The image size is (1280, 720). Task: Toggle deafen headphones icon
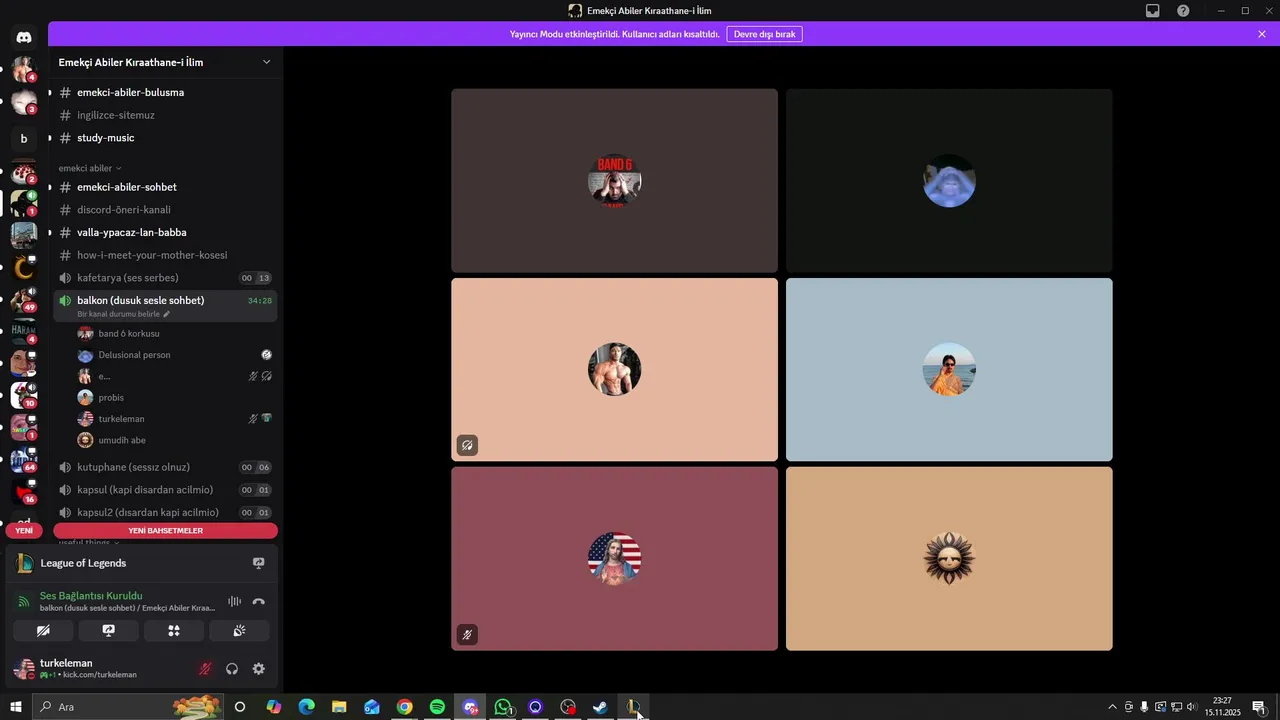click(232, 669)
